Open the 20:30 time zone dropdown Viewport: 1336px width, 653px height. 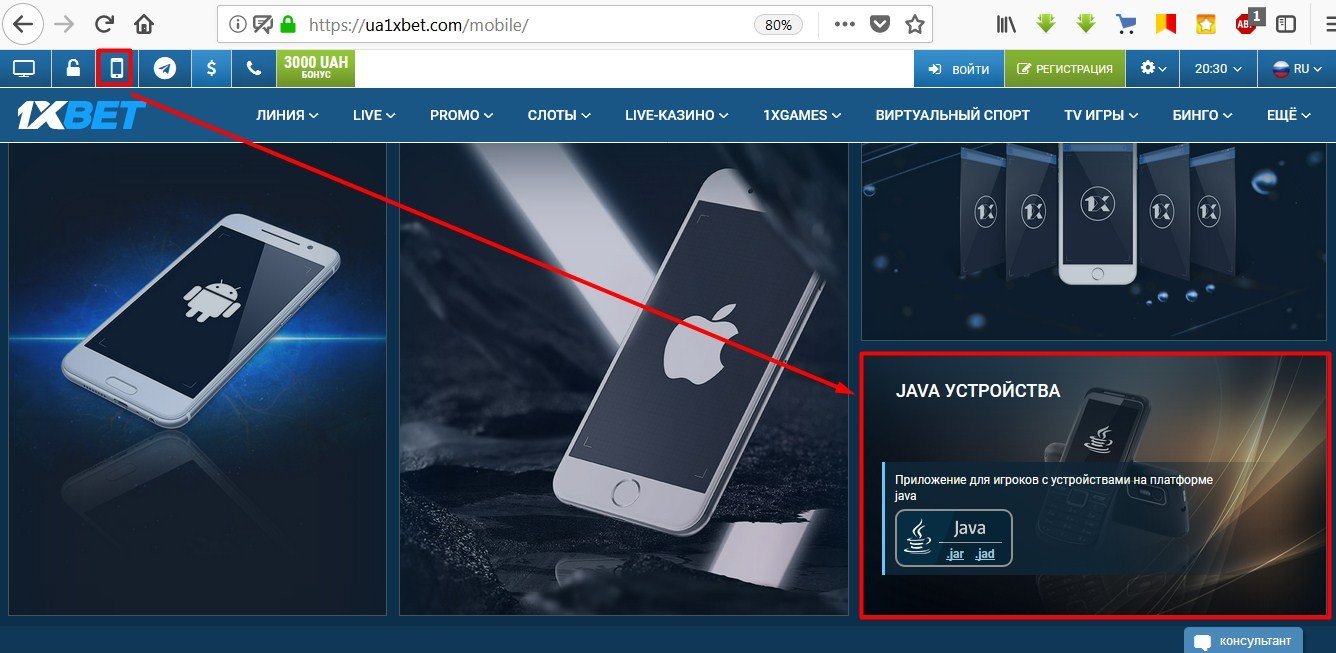(x=1218, y=69)
